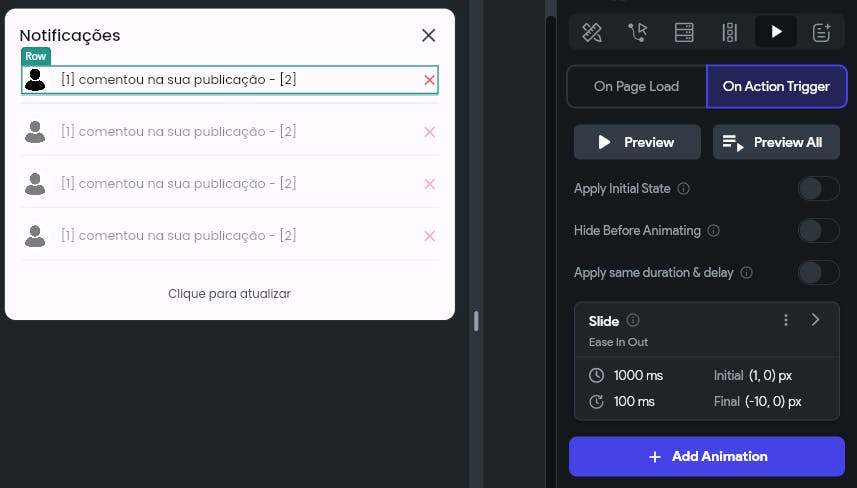This screenshot has height=488, width=857.
Task: Open the Generate Dynamic Children panel icon
Action: [x=730, y=32]
